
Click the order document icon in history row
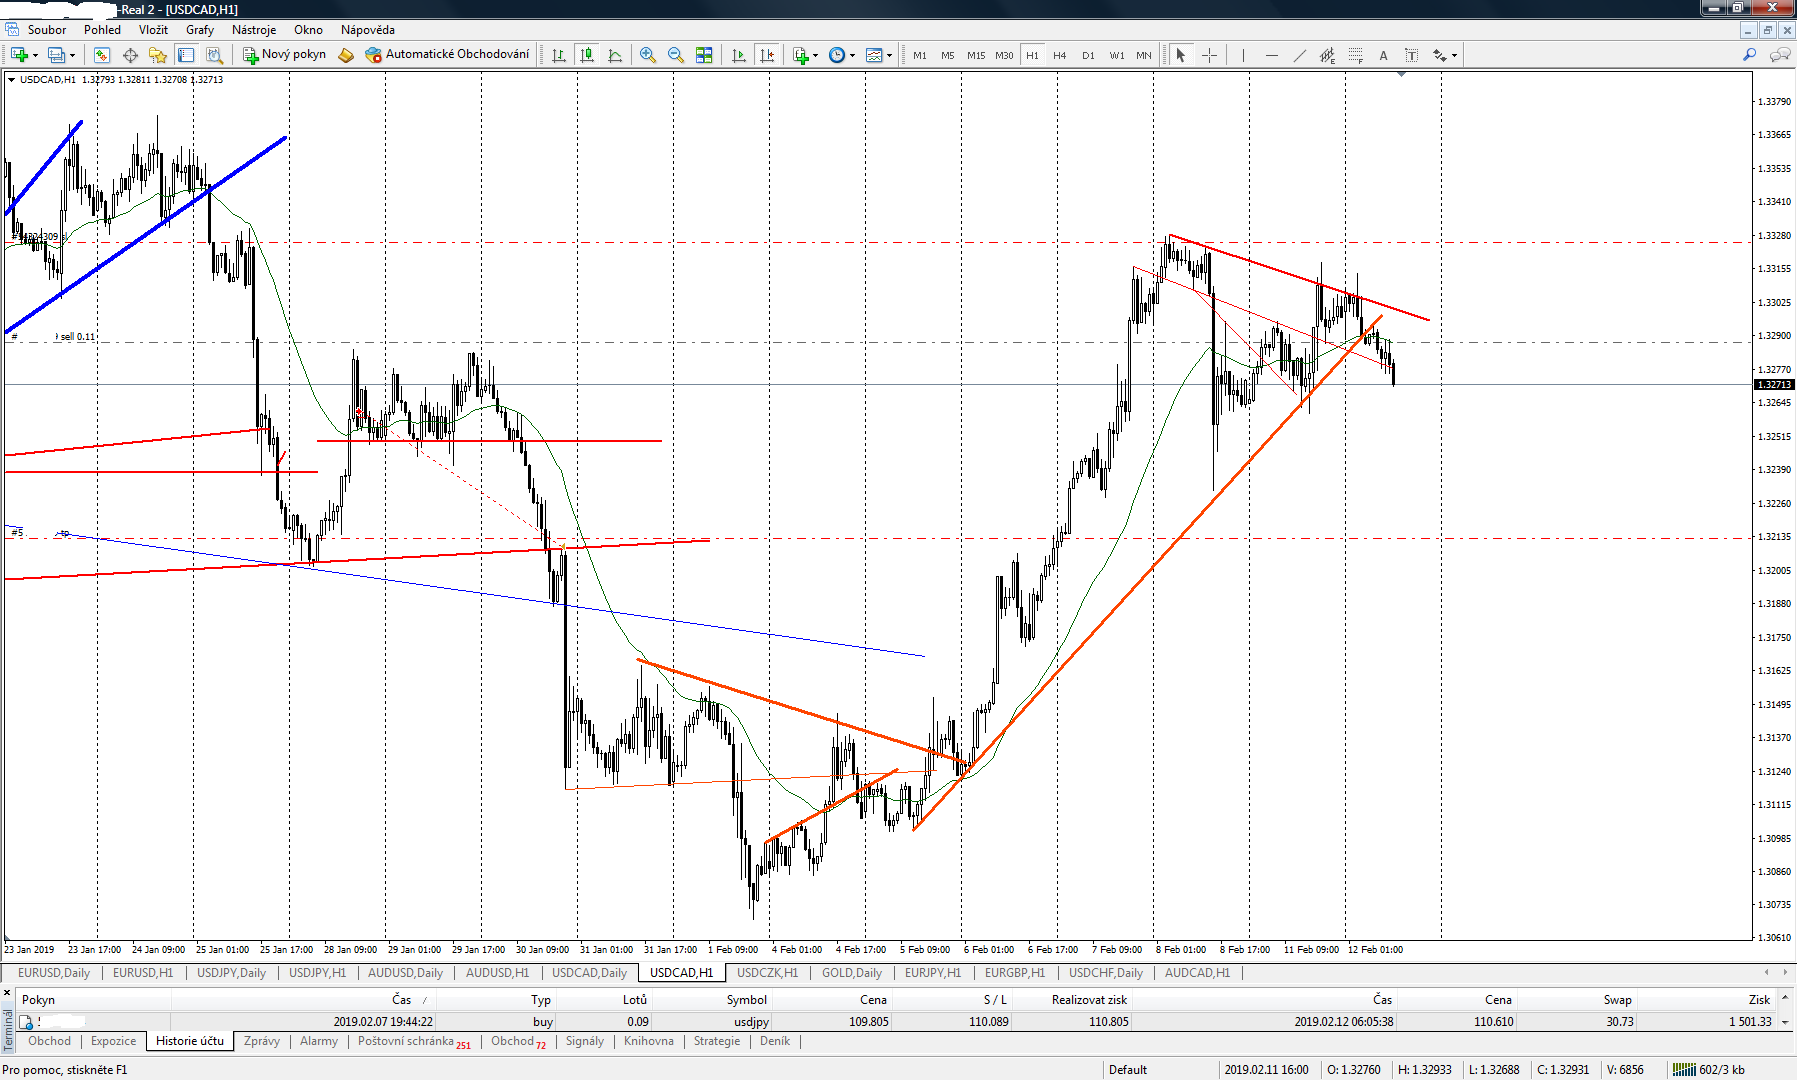click(27, 1022)
